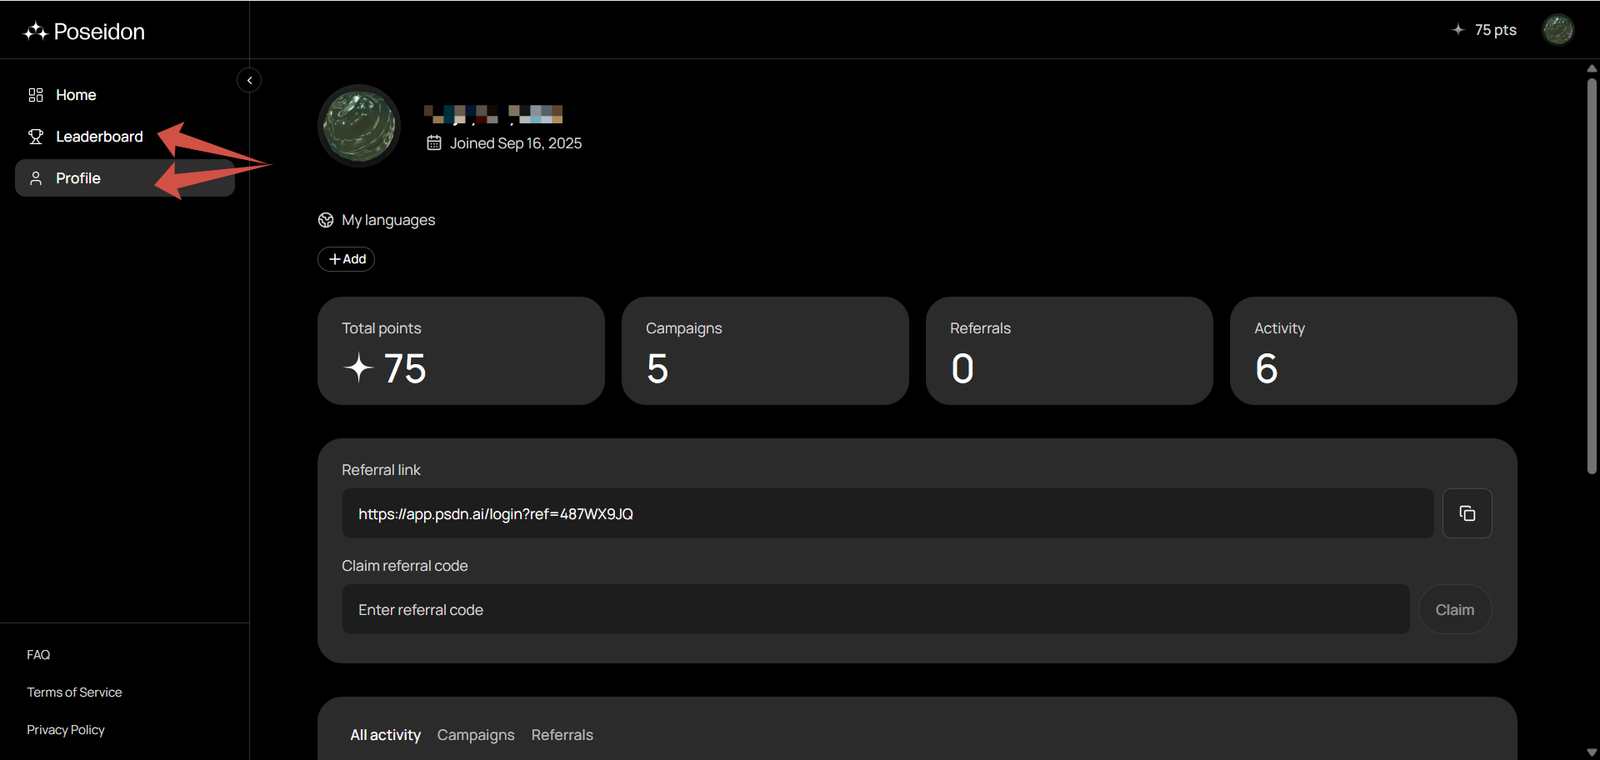
Task: Open user avatar menu in top-right
Action: point(1557,30)
